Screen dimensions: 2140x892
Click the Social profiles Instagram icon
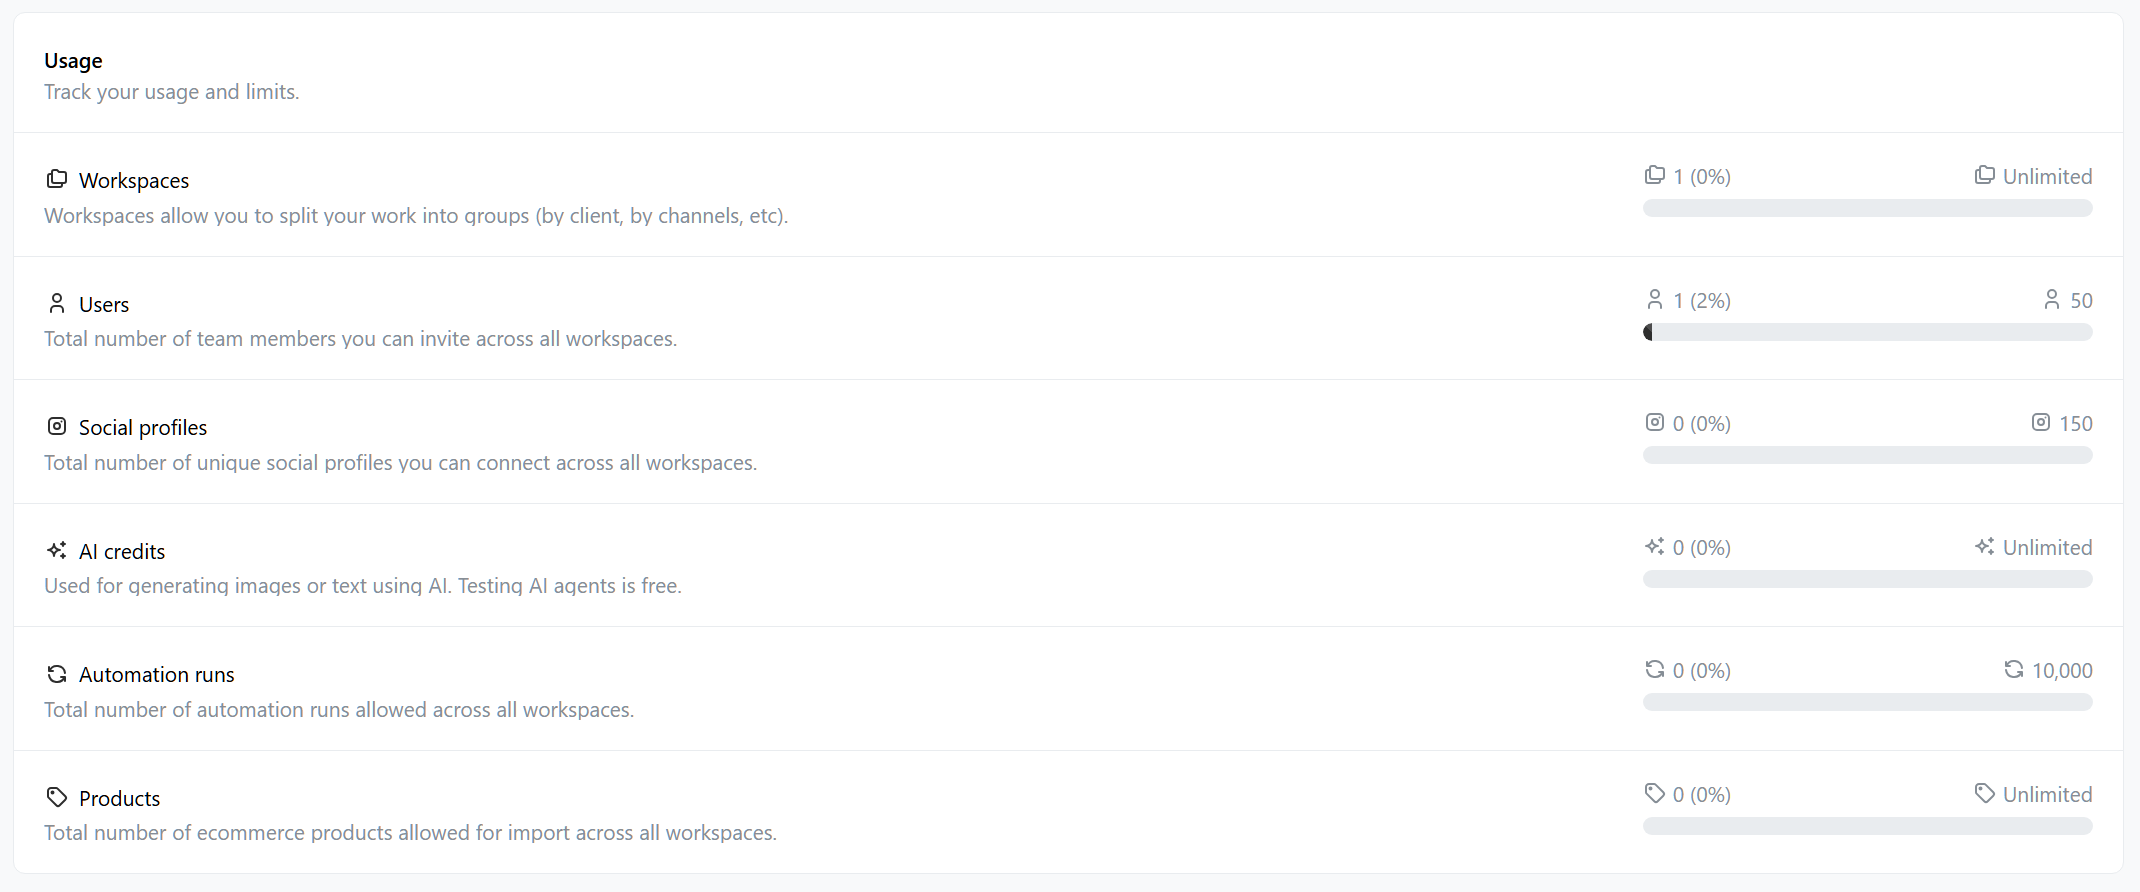click(x=57, y=427)
